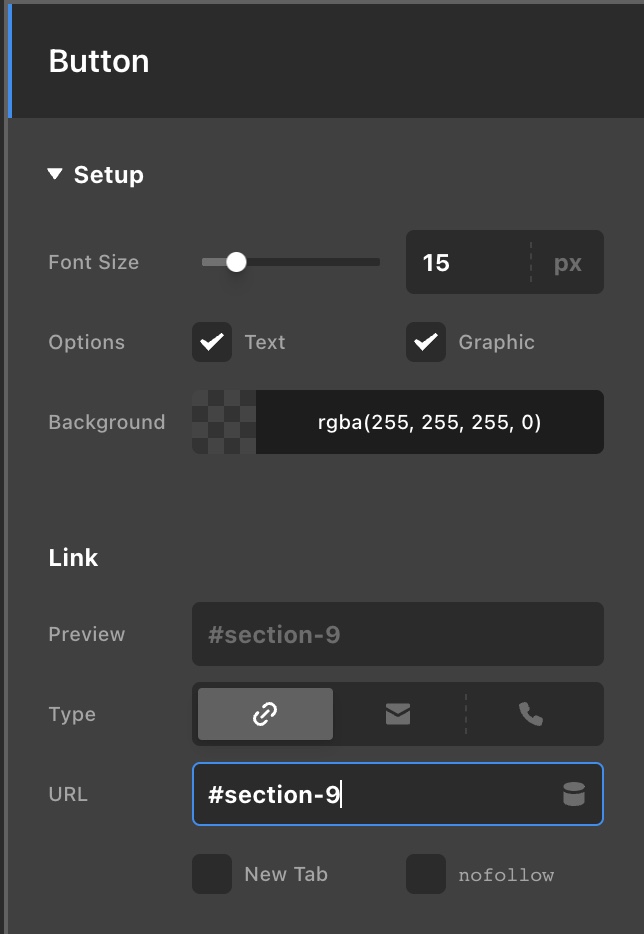644x934 pixels.
Task: Uncheck the Graphic option checkbox
Action: coord(426,342)
